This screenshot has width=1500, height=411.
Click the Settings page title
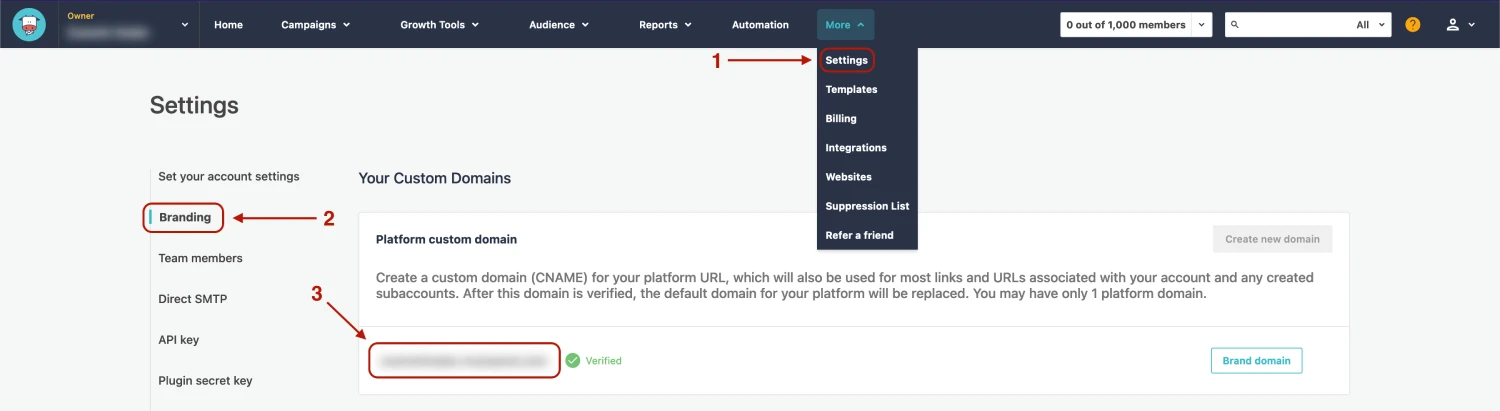[194, 105]
